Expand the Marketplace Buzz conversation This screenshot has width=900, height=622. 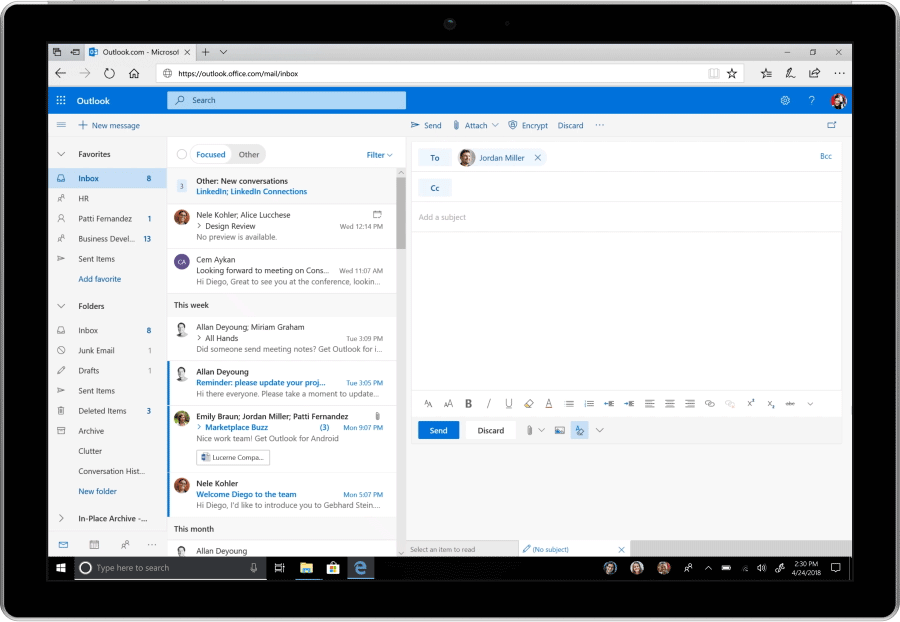point(199,427)
